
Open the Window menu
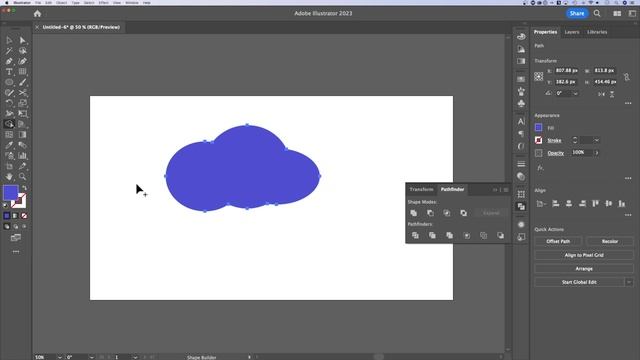(131, 2)
